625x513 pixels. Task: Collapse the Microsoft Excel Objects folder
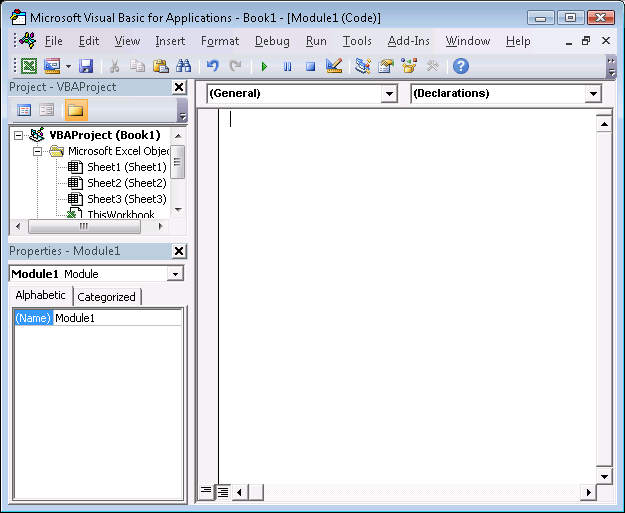coord(37,151)
